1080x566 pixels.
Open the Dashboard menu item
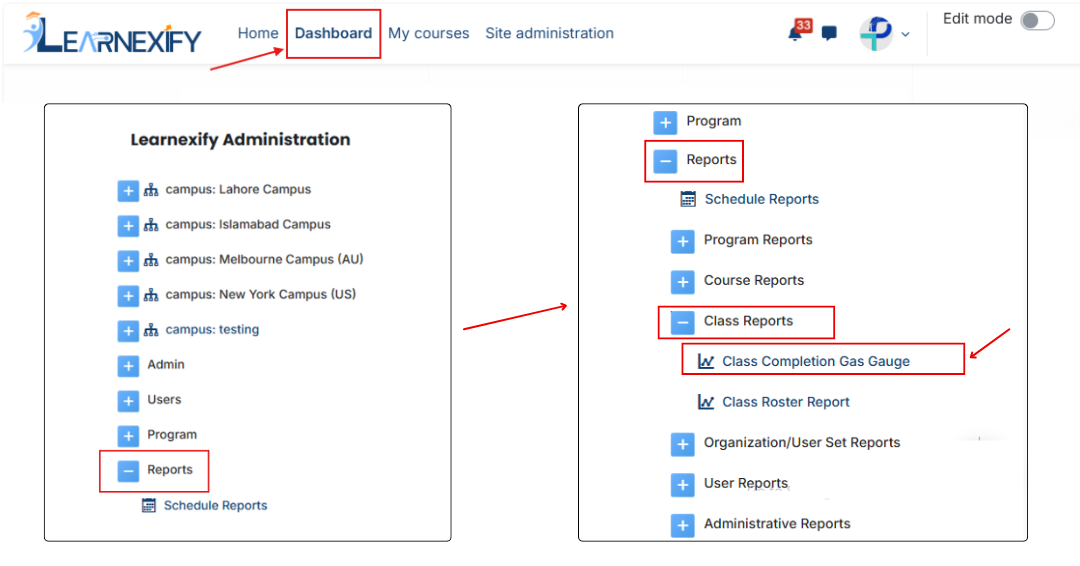coord(333,33)
